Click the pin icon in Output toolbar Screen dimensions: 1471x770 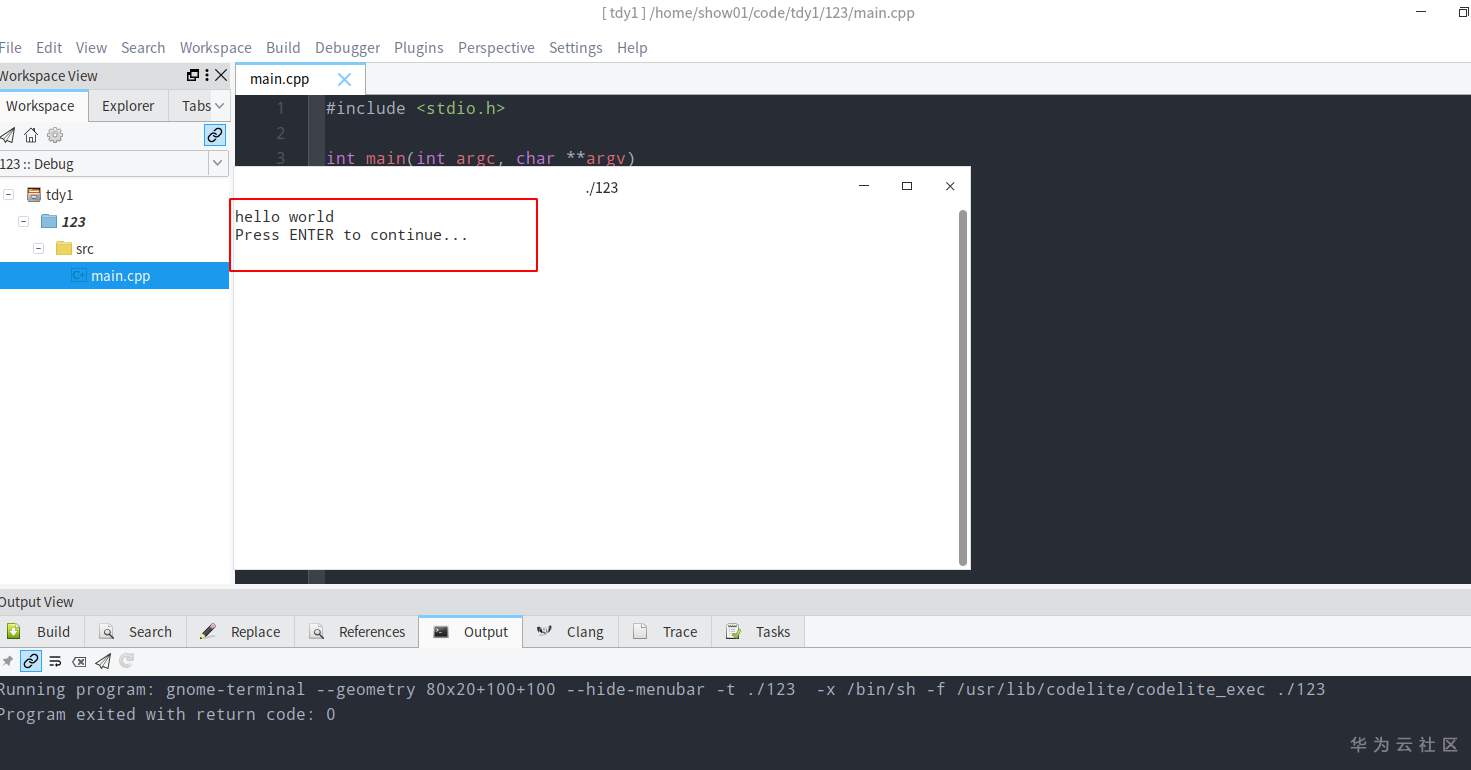(7, 661)
